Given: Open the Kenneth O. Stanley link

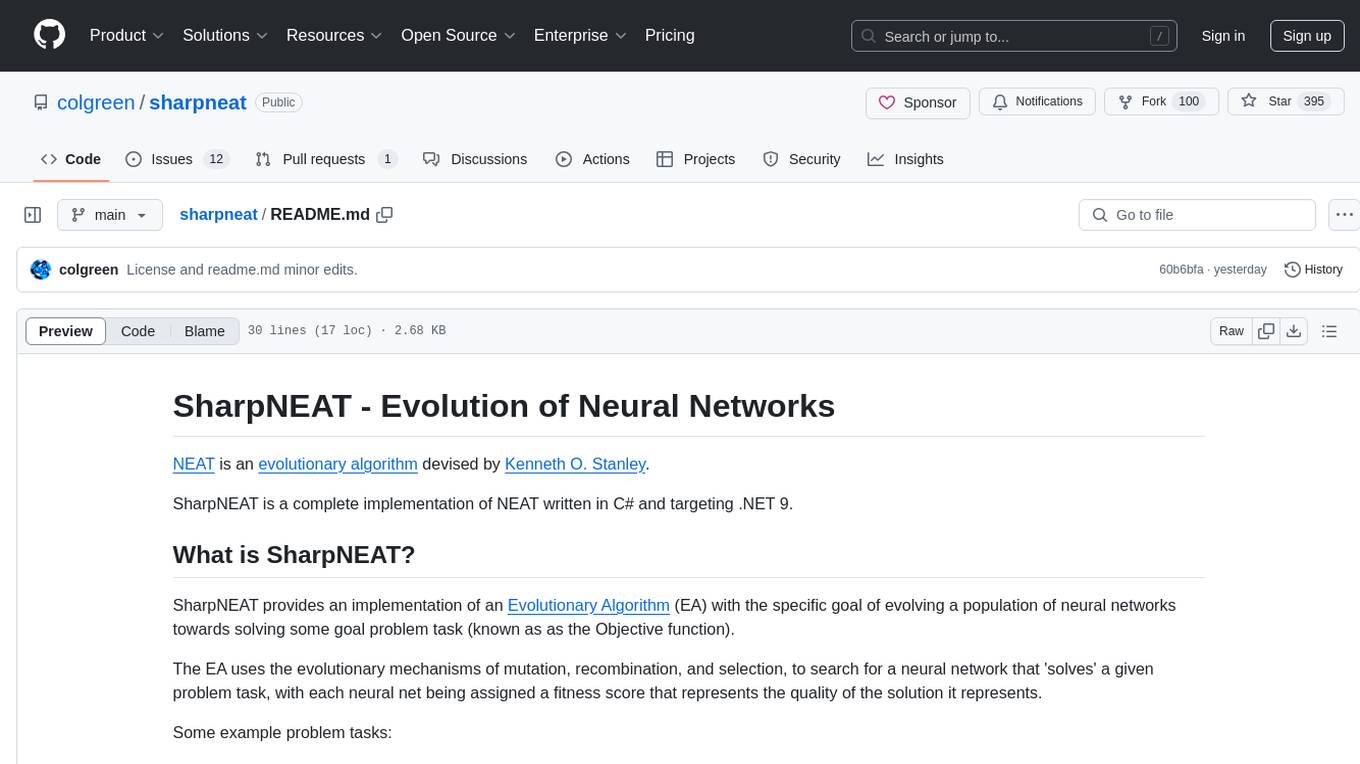Looking at the screenshot, I should click(x=575, y=463).
